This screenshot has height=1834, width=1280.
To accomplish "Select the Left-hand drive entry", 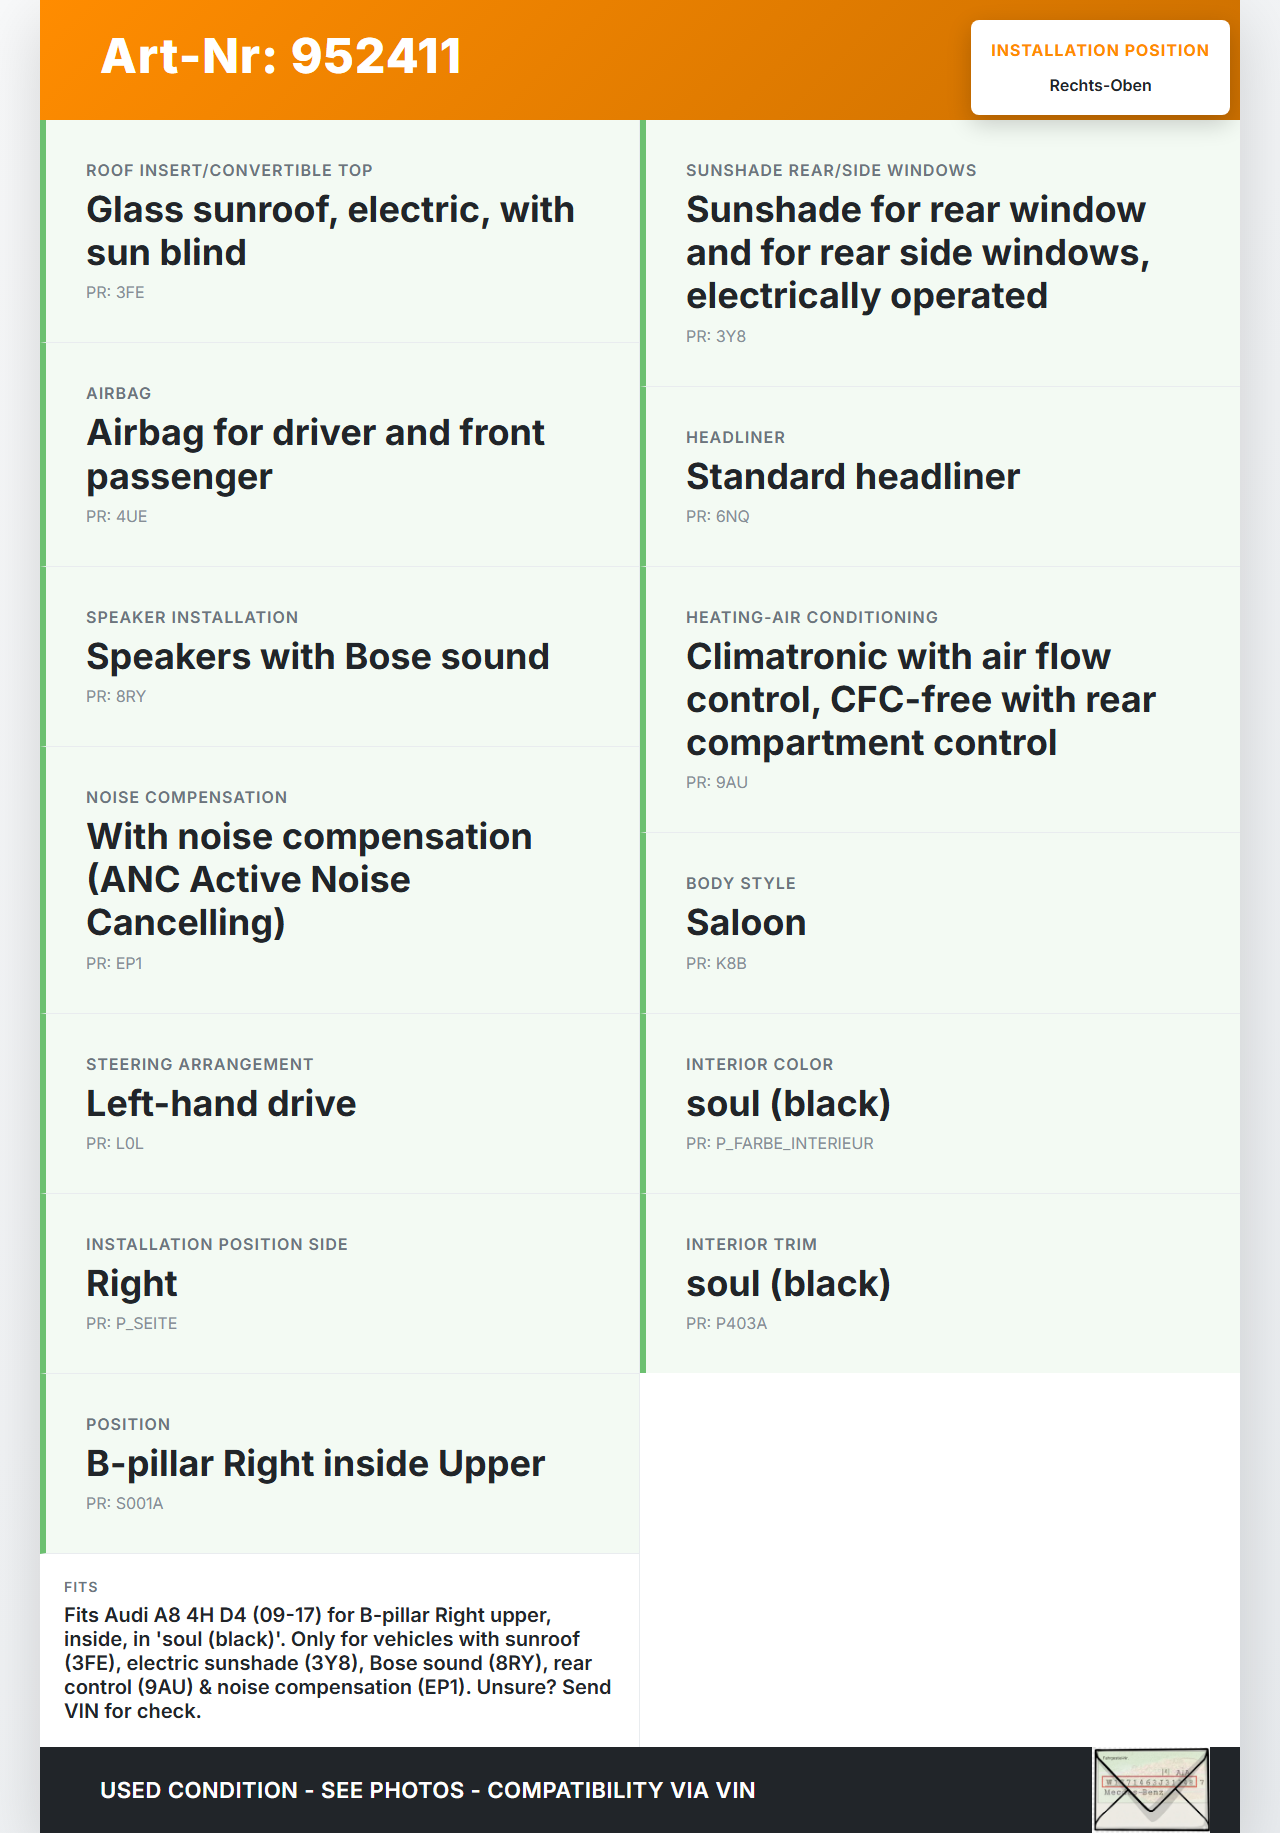I will (x=341, y=1104).
